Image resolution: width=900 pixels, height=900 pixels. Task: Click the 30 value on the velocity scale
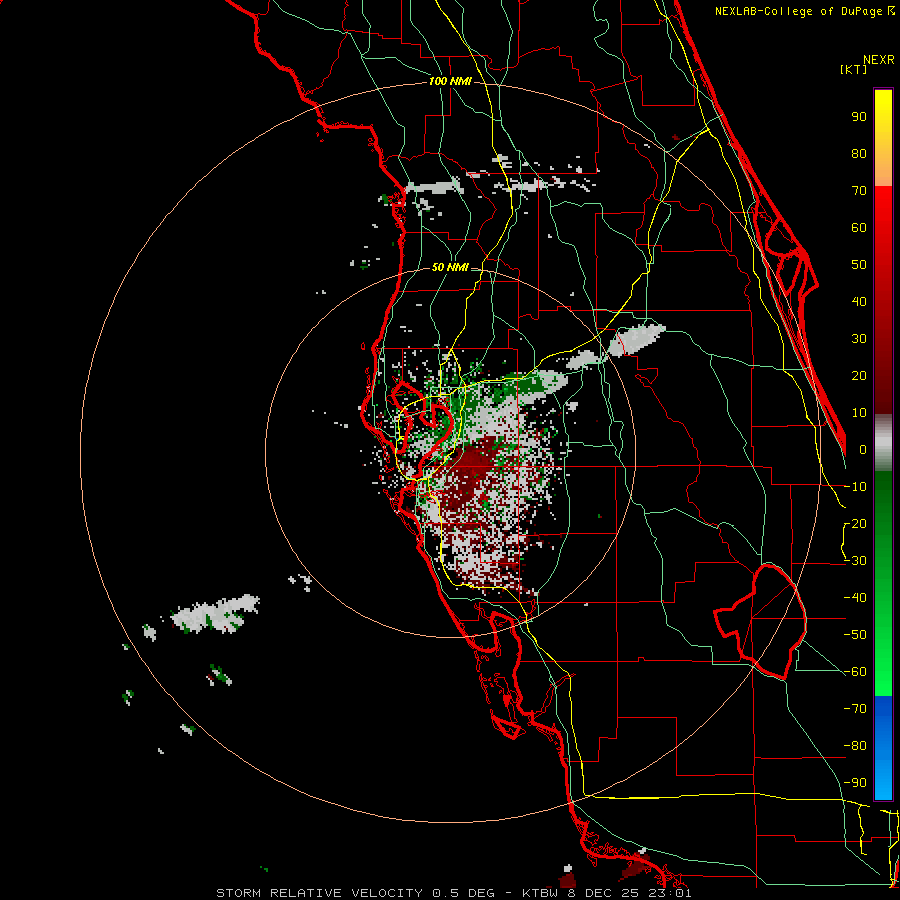[859, 339]
